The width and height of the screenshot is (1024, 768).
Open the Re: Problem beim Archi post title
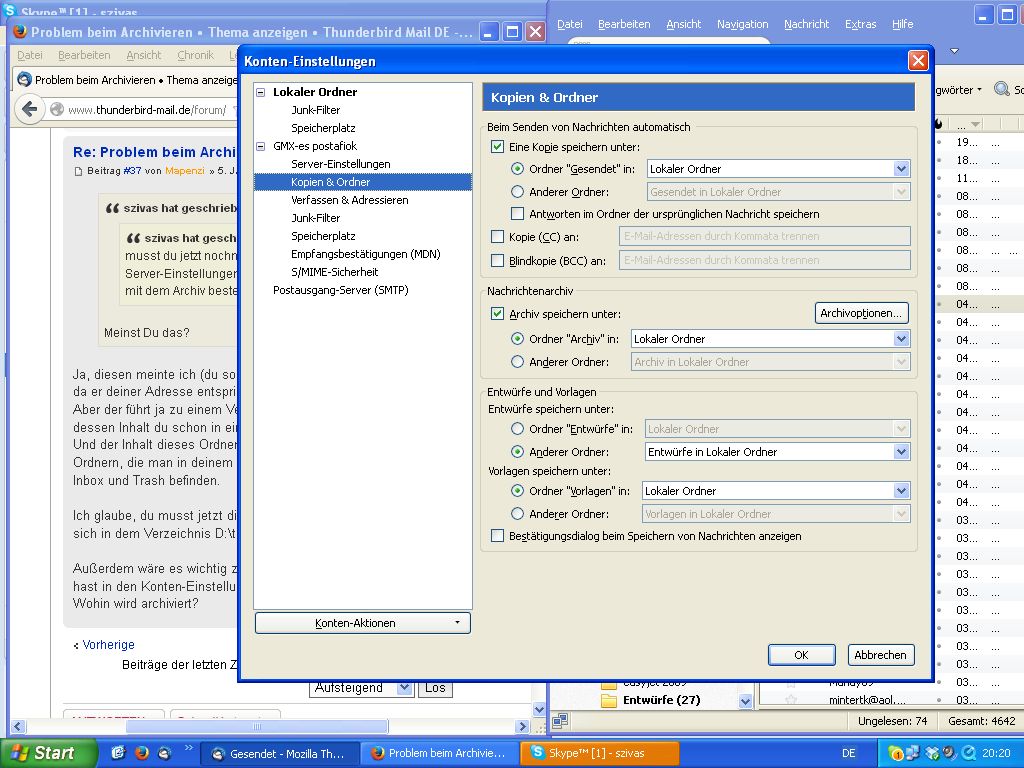155,152
